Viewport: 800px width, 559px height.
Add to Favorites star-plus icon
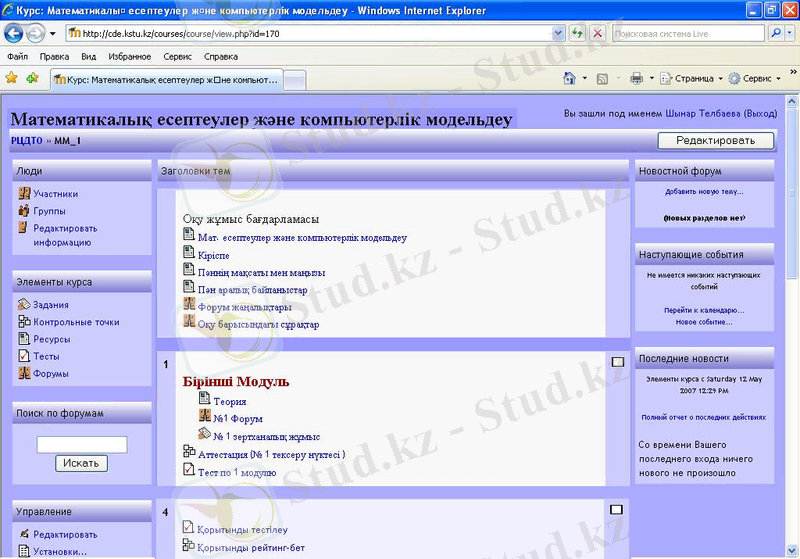[33, 78]
